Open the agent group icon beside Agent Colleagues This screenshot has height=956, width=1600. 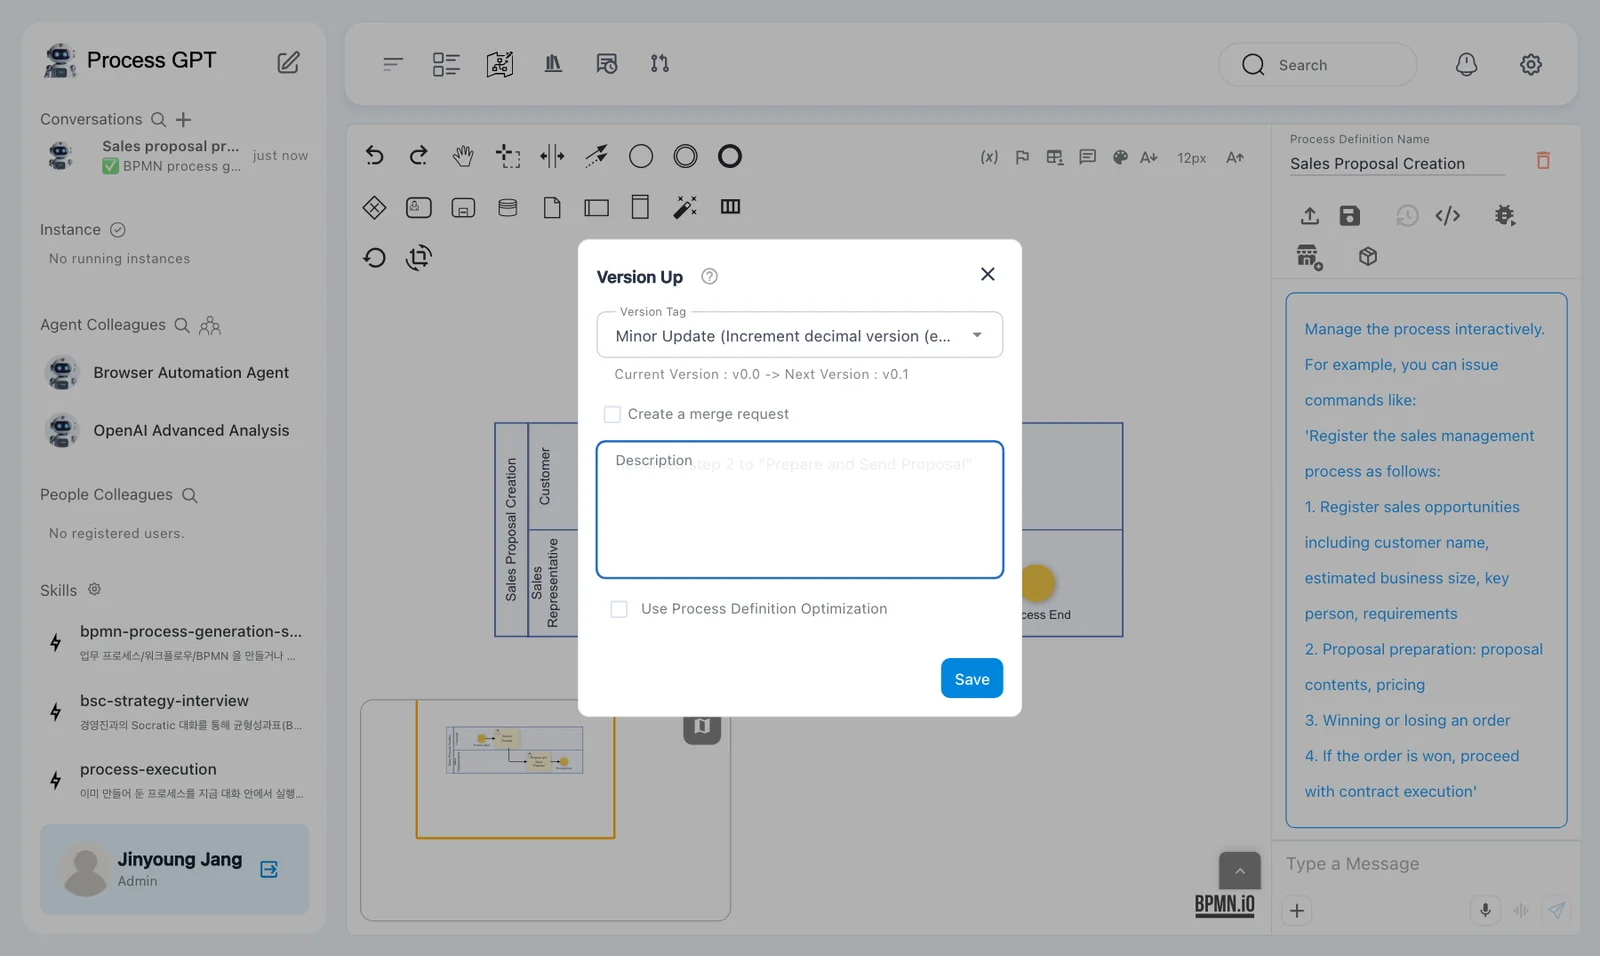click(x=210, y=325)
